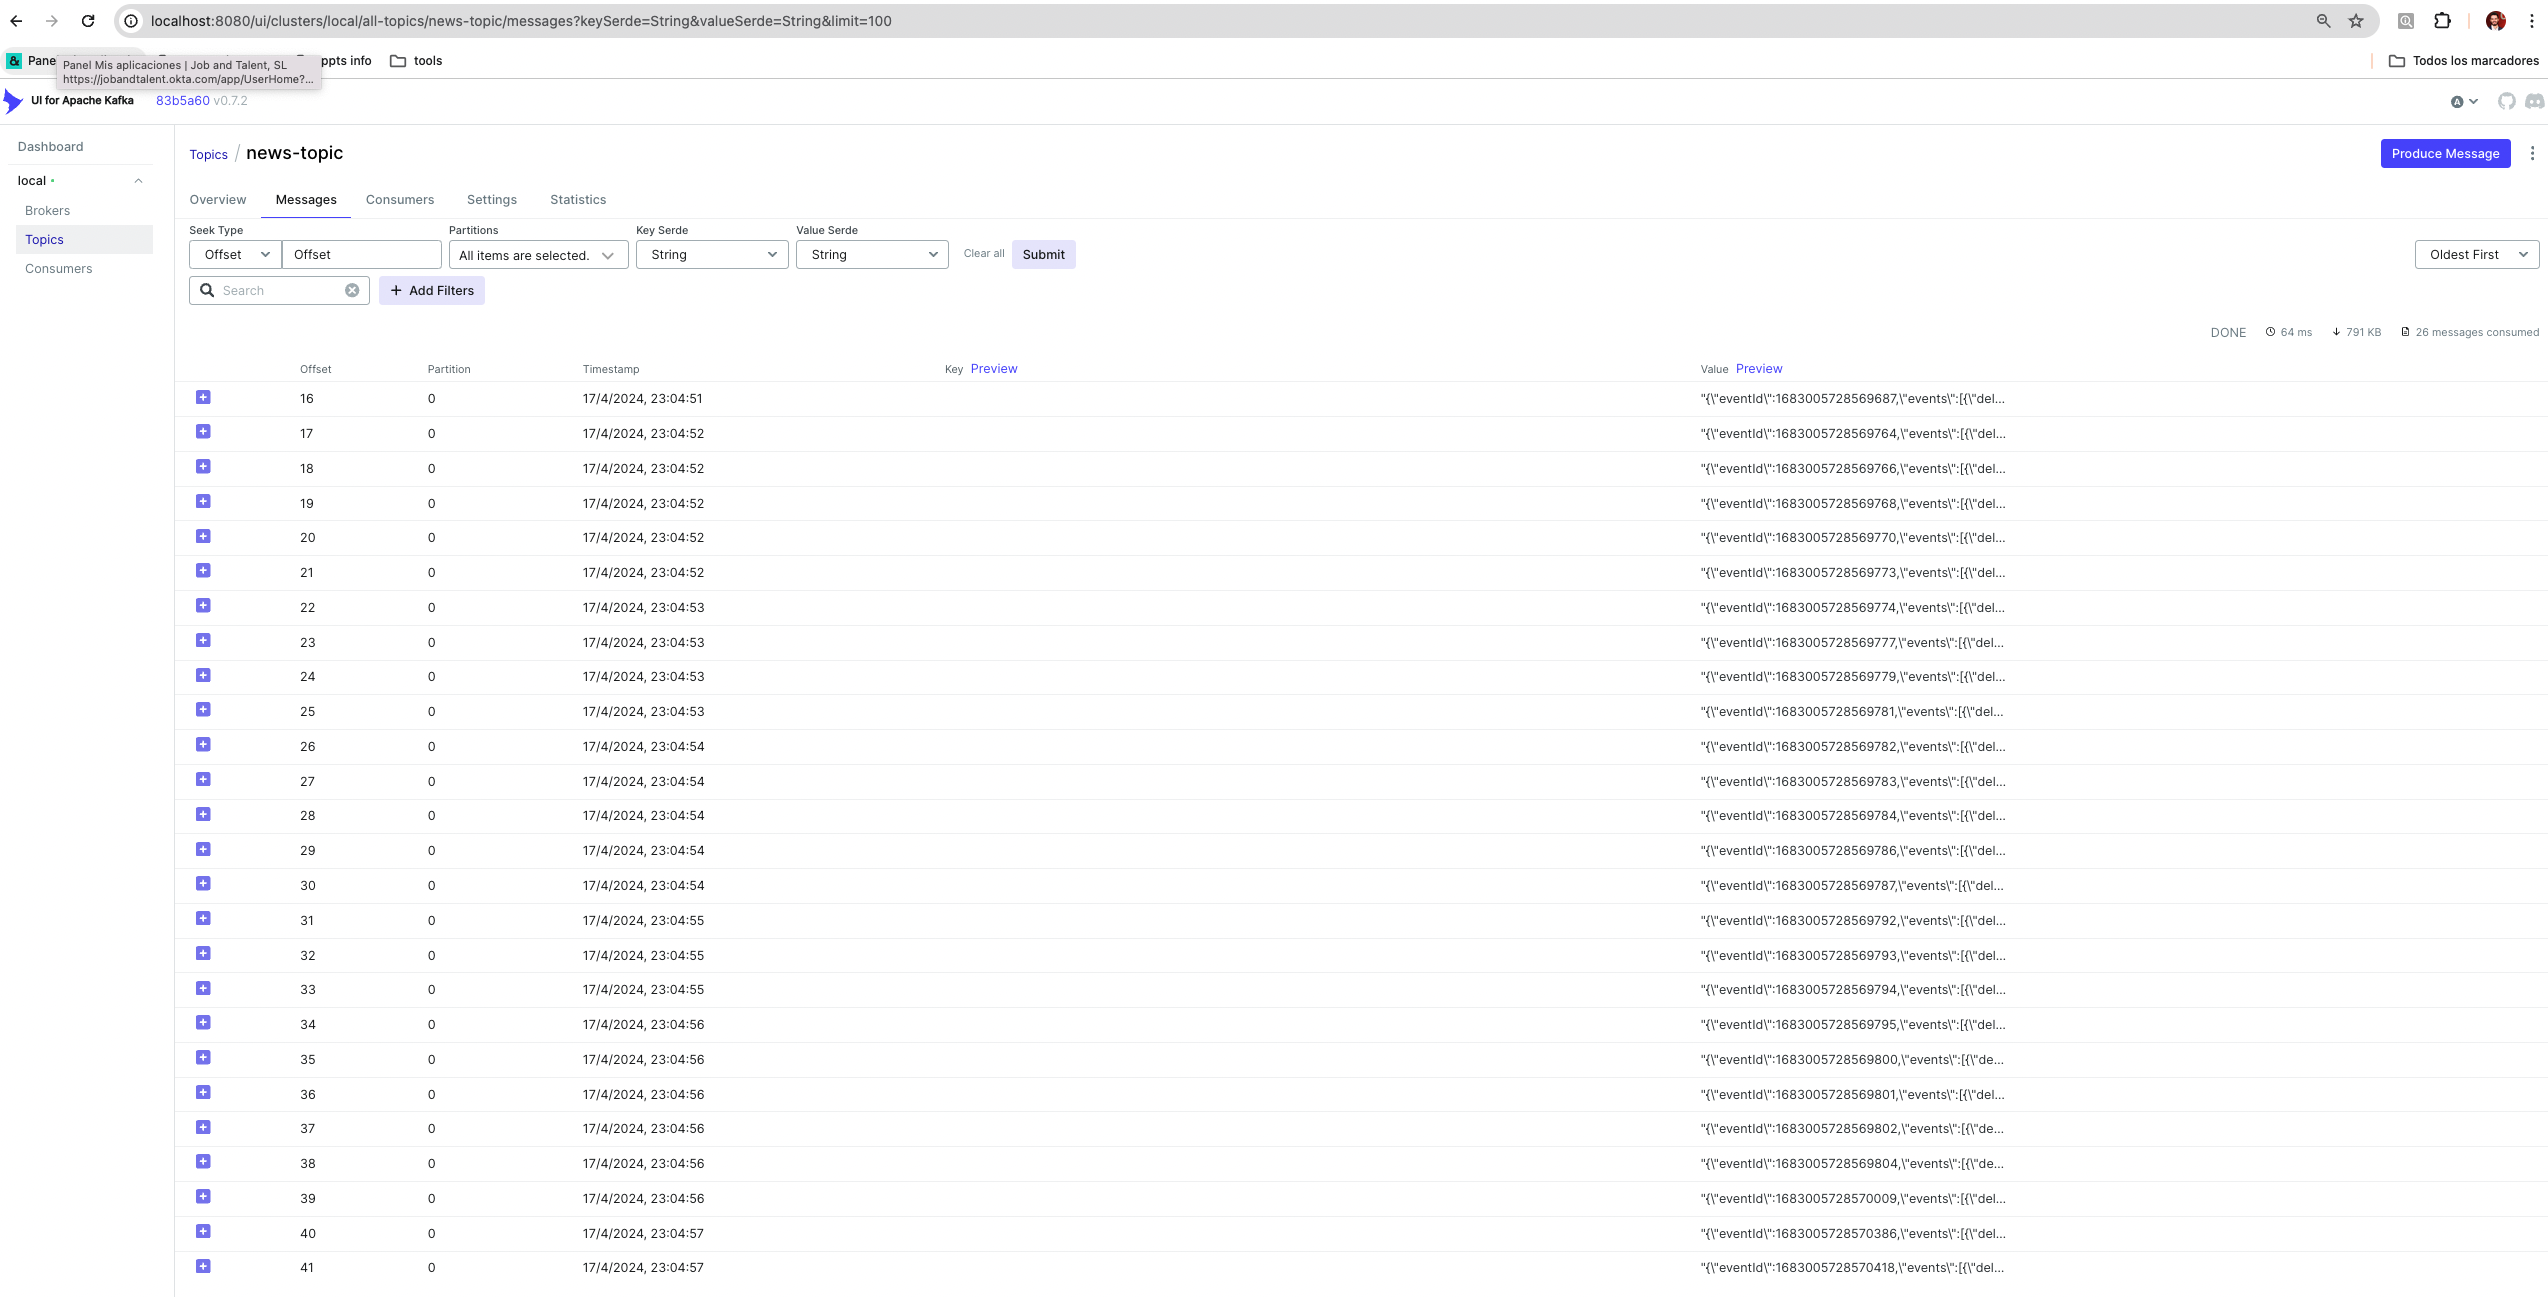Collapse the local cluster section

(x=138, y=181)
